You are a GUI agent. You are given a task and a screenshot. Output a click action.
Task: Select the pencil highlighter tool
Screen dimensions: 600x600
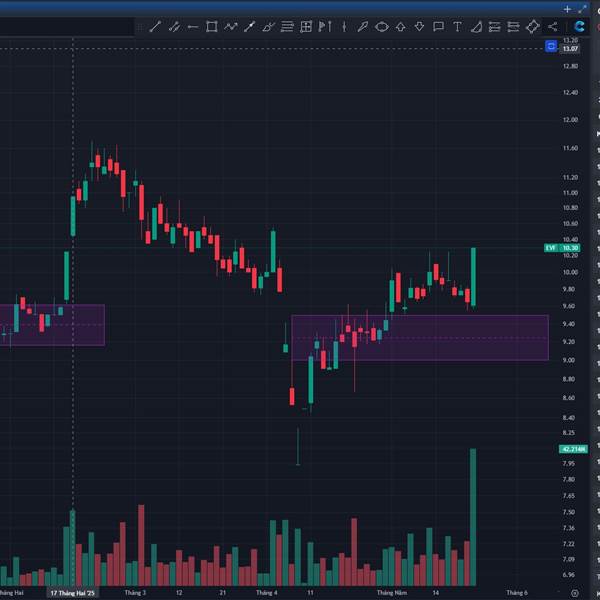(362, 27)
